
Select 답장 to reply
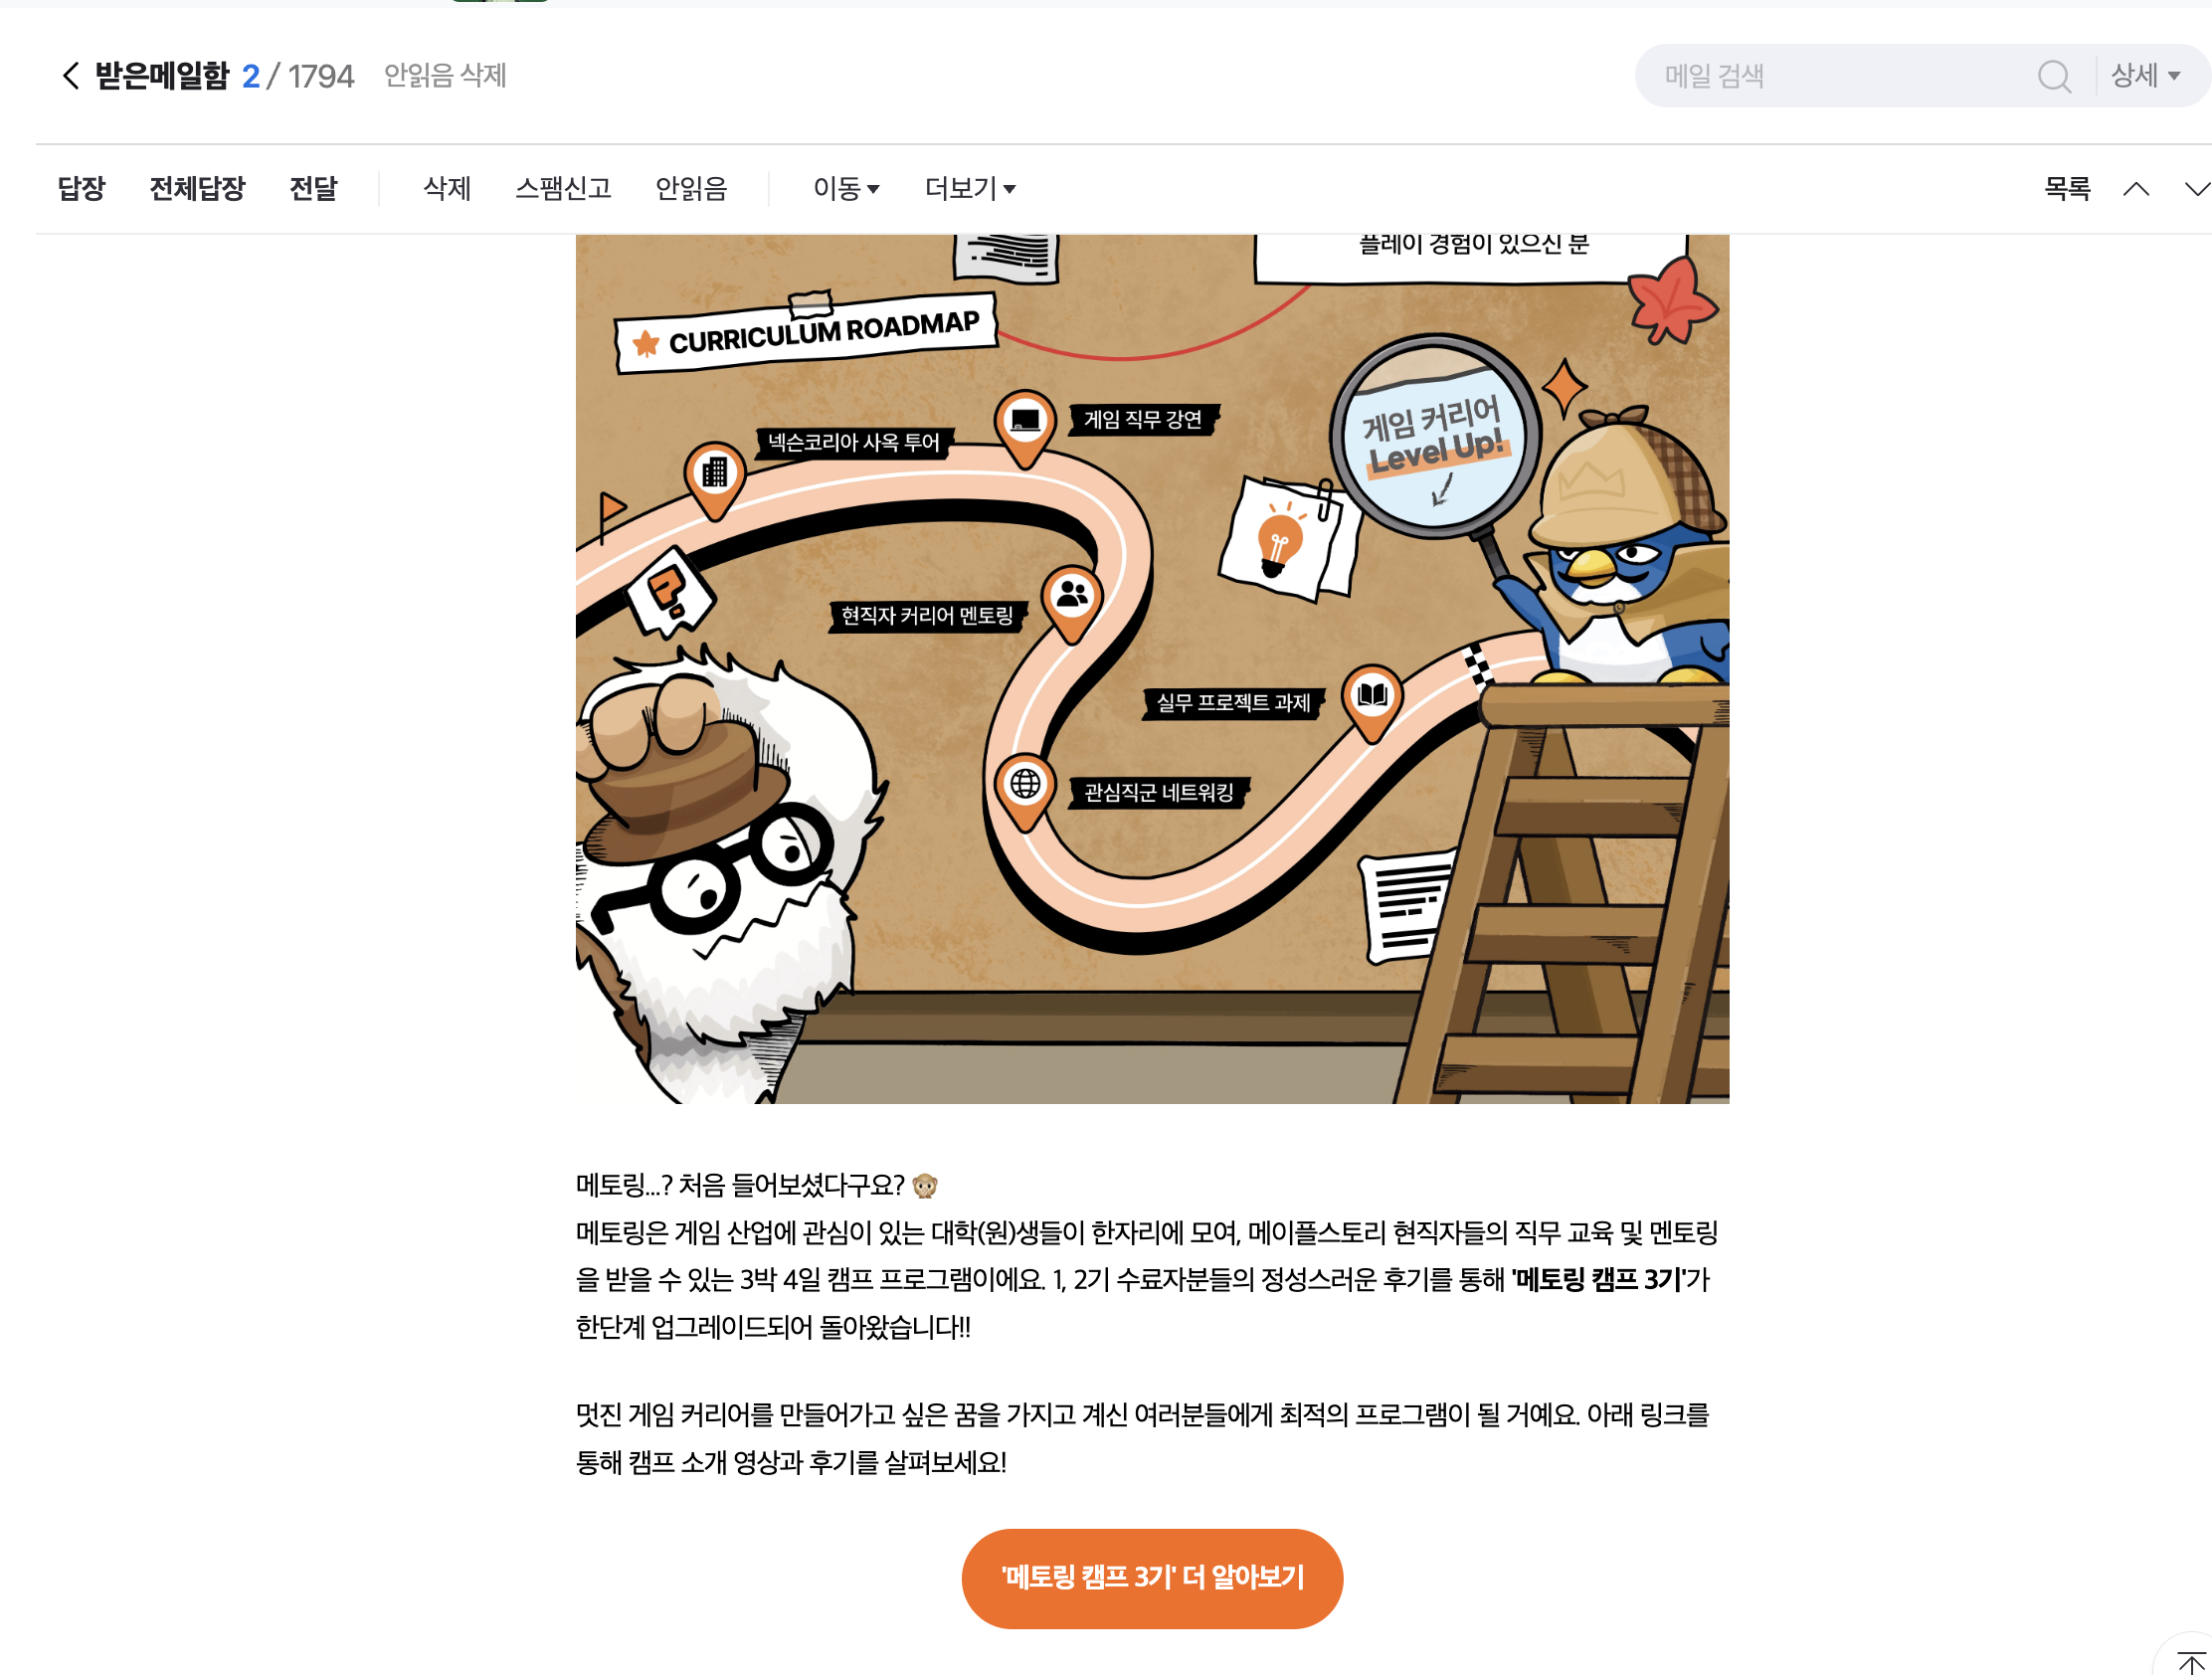pyautogui.click(x=81, y=189)
